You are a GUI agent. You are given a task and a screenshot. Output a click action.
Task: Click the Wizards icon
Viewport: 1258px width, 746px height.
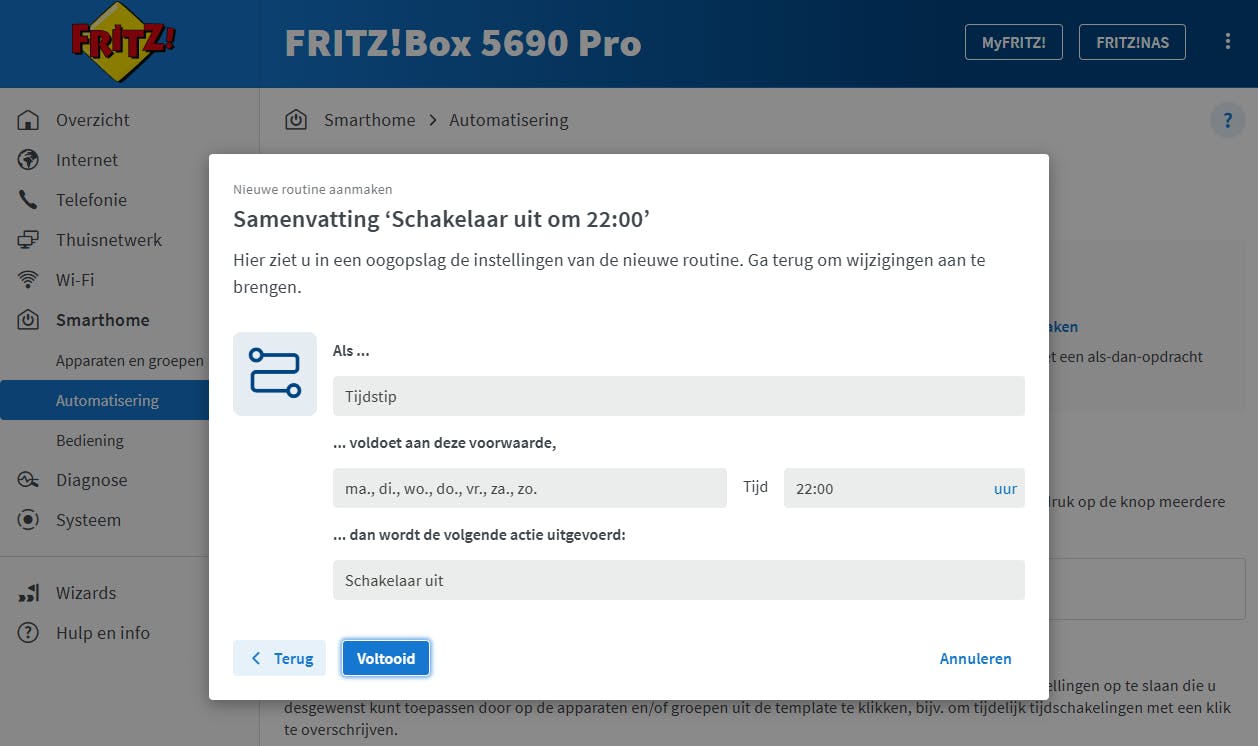pos(28,593)
